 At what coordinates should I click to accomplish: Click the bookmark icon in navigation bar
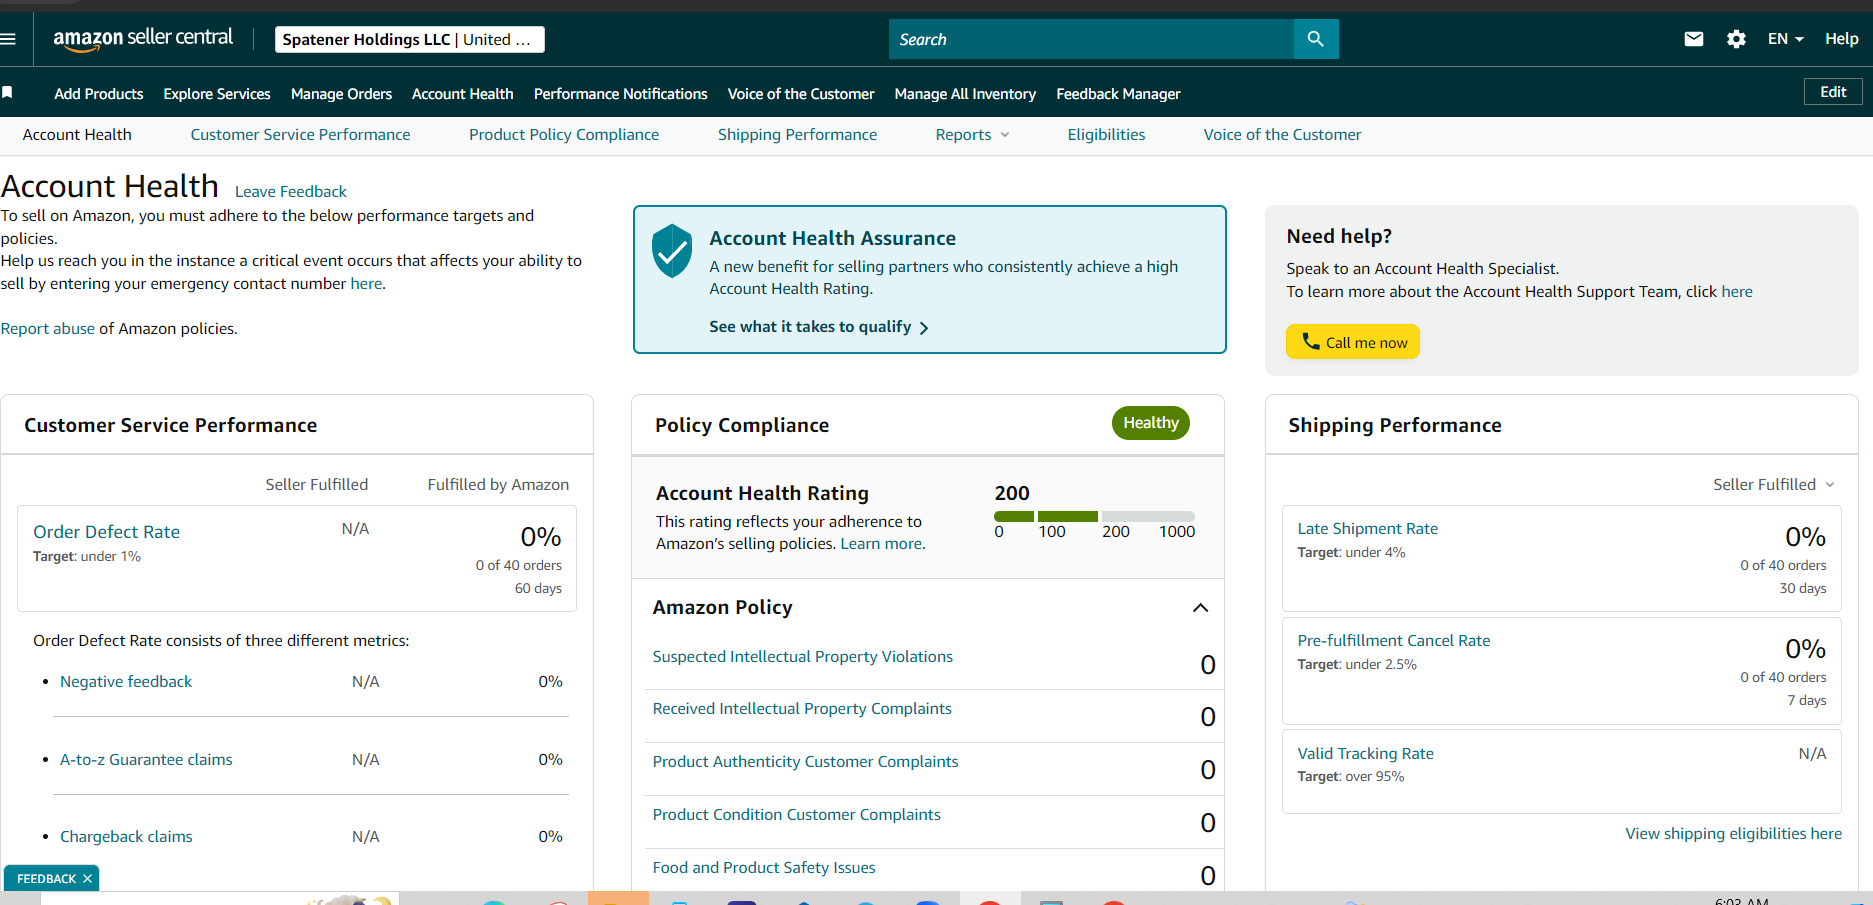[7, 92]
